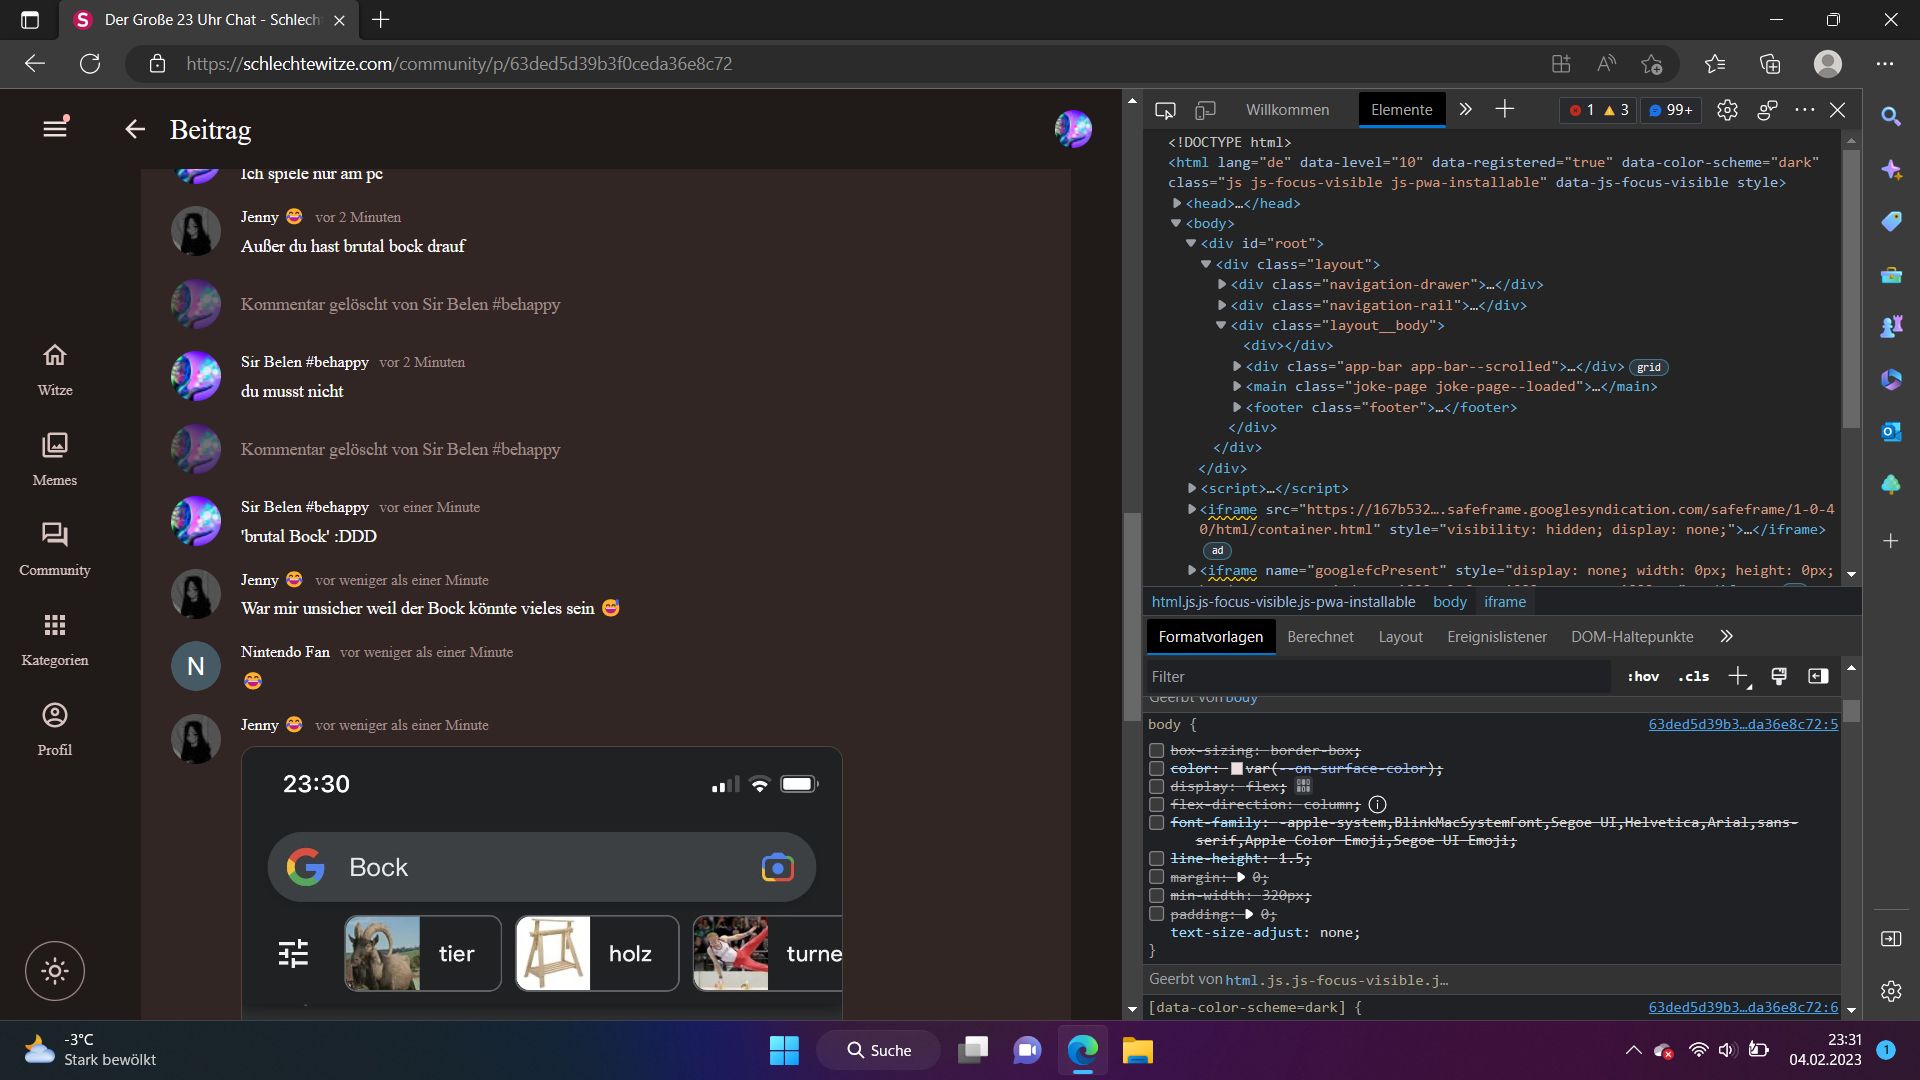Add a new style rule
The width and height of the screenshot is (1920, 1080).
pyautogui.click(x=1738, y=677)
